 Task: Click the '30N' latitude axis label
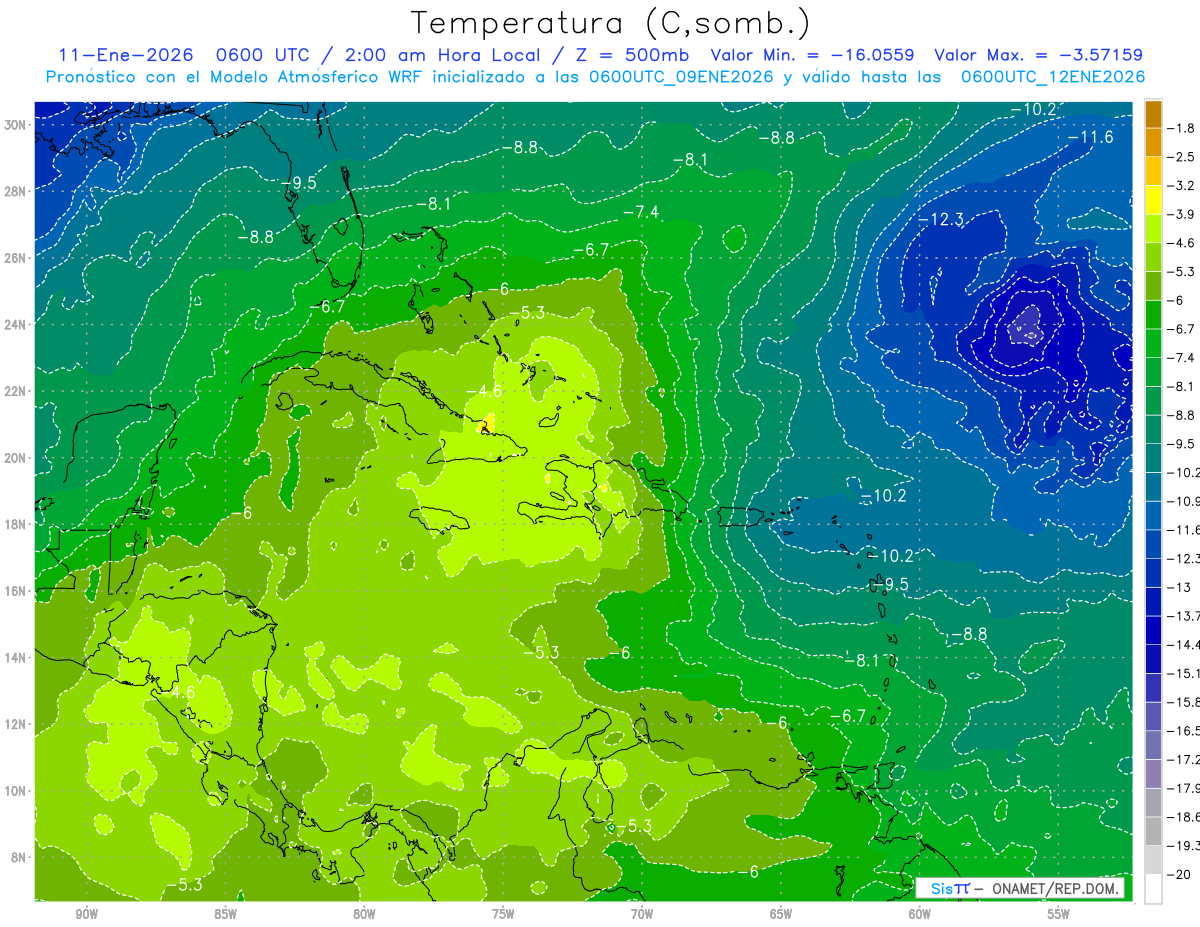coord(17,124)
